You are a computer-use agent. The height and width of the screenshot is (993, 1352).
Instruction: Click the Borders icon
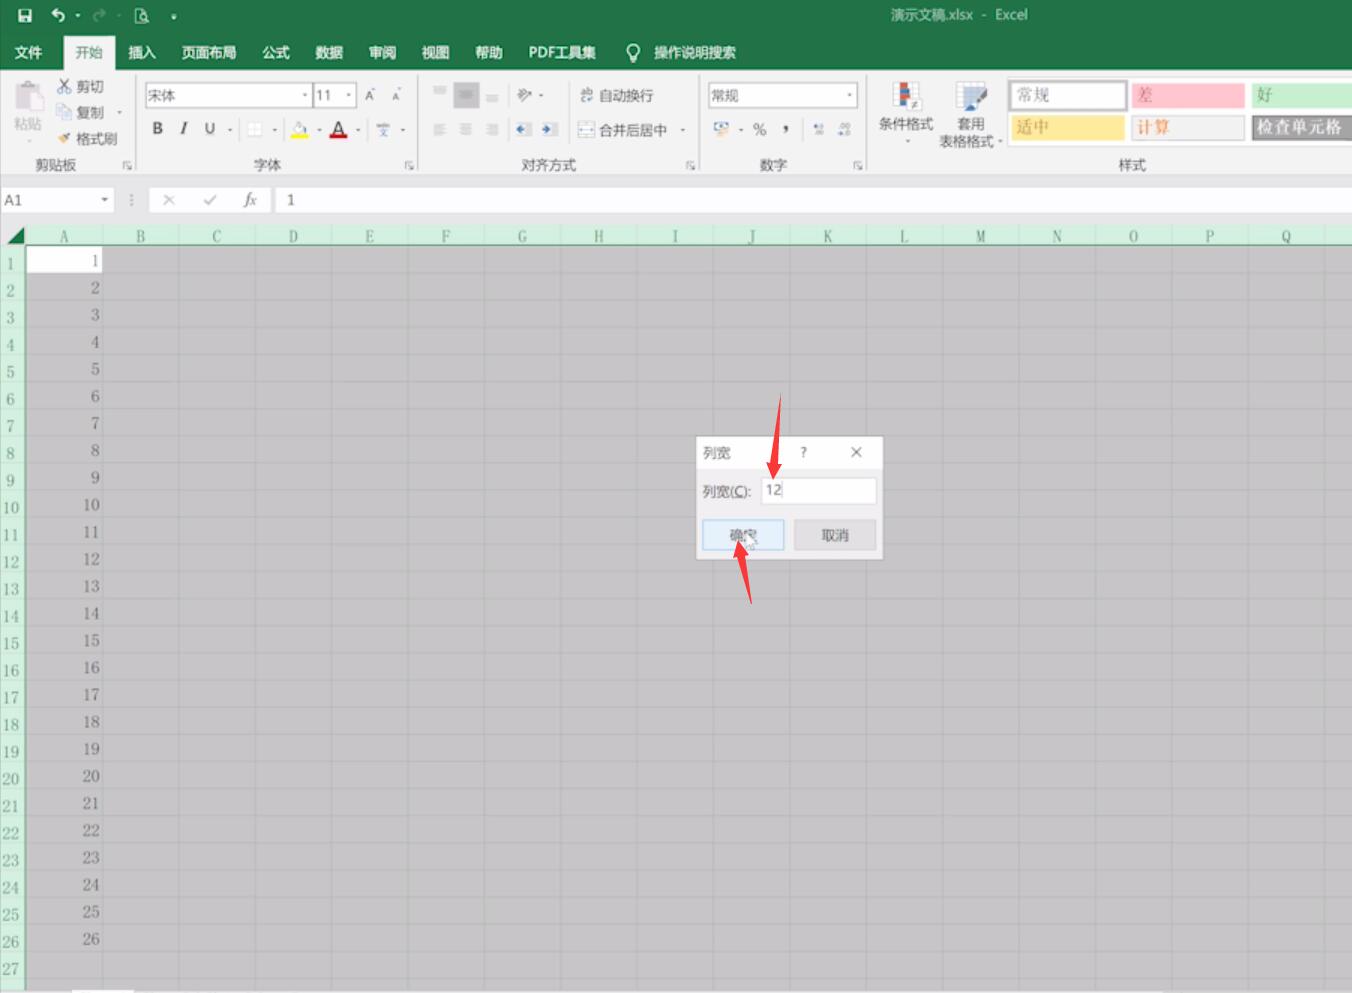click(255, 129)
